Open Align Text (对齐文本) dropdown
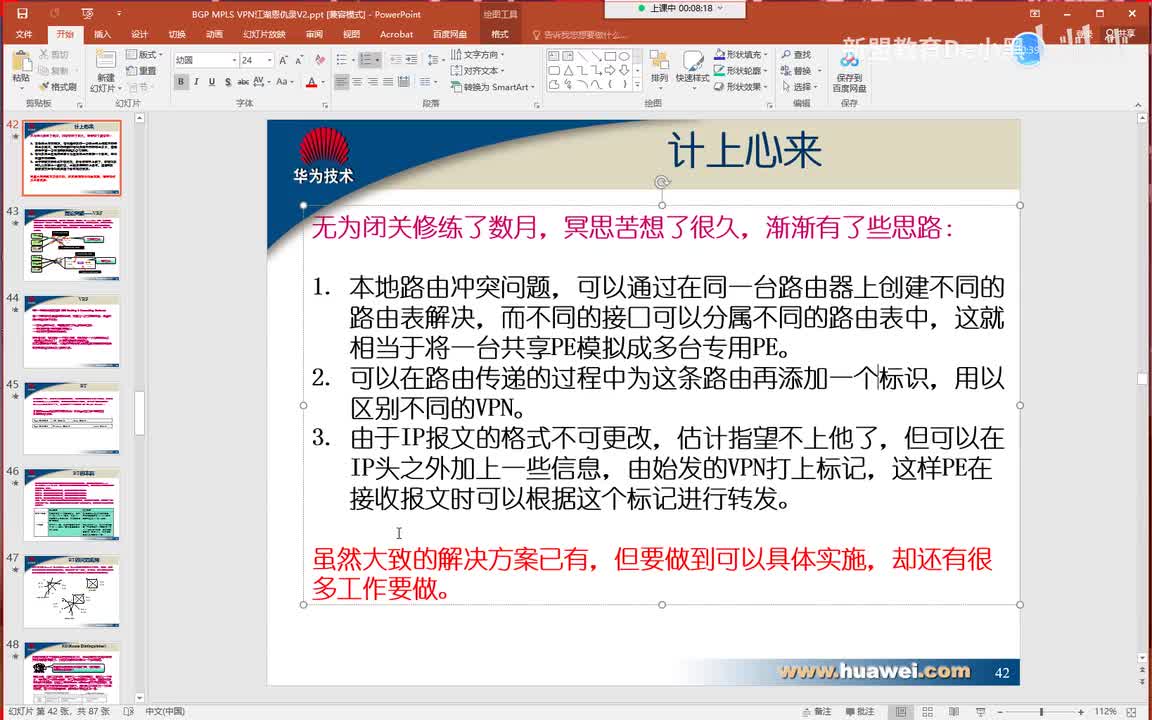 478,71
